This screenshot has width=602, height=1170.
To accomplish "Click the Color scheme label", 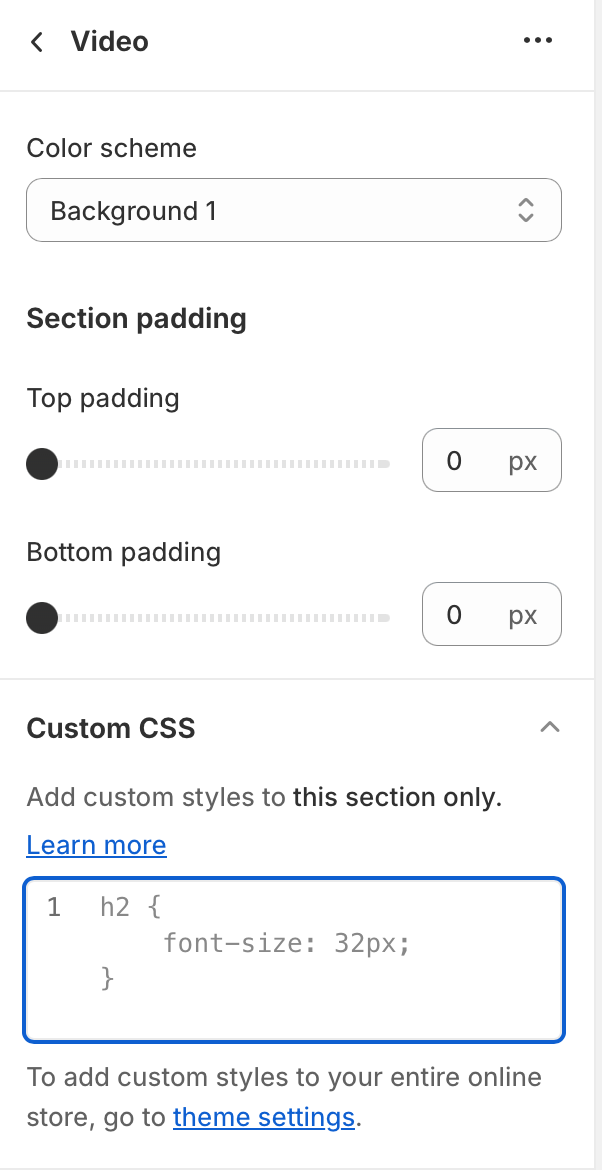I will 111,148.
